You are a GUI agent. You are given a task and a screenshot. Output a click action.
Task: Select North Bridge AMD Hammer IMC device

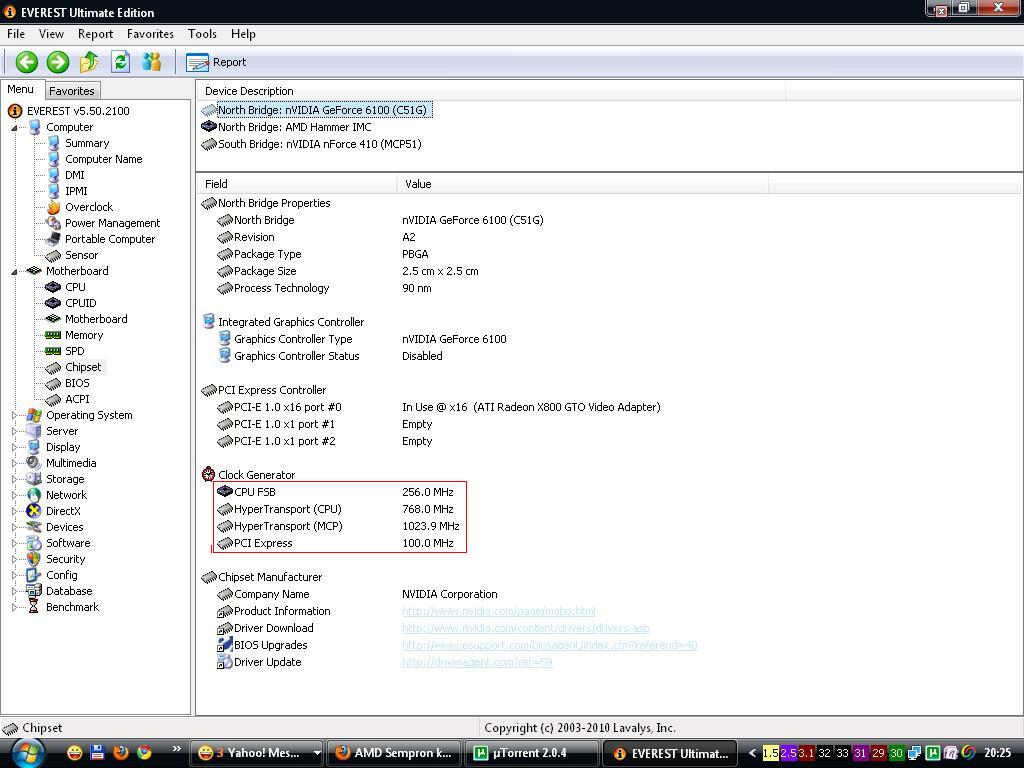point(295,127)
